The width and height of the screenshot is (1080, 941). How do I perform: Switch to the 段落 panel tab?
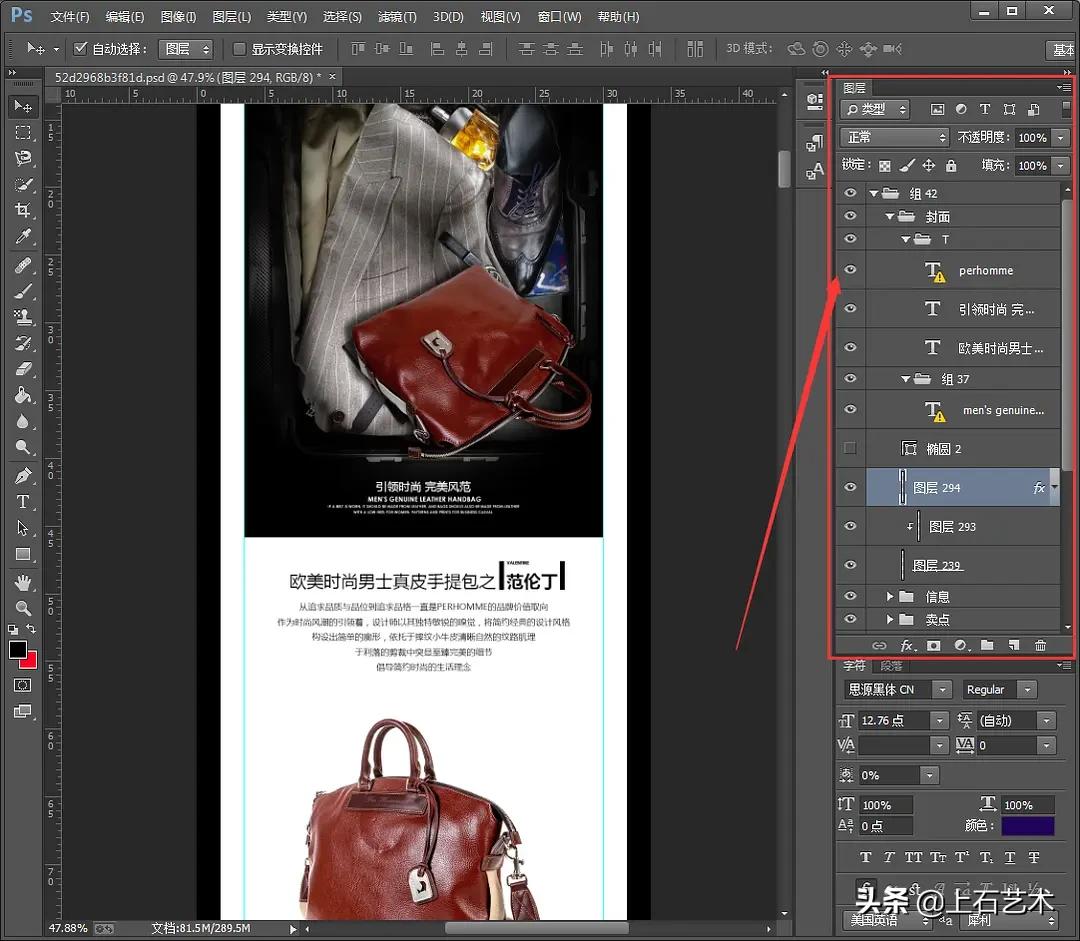click(x=891, y=665)
